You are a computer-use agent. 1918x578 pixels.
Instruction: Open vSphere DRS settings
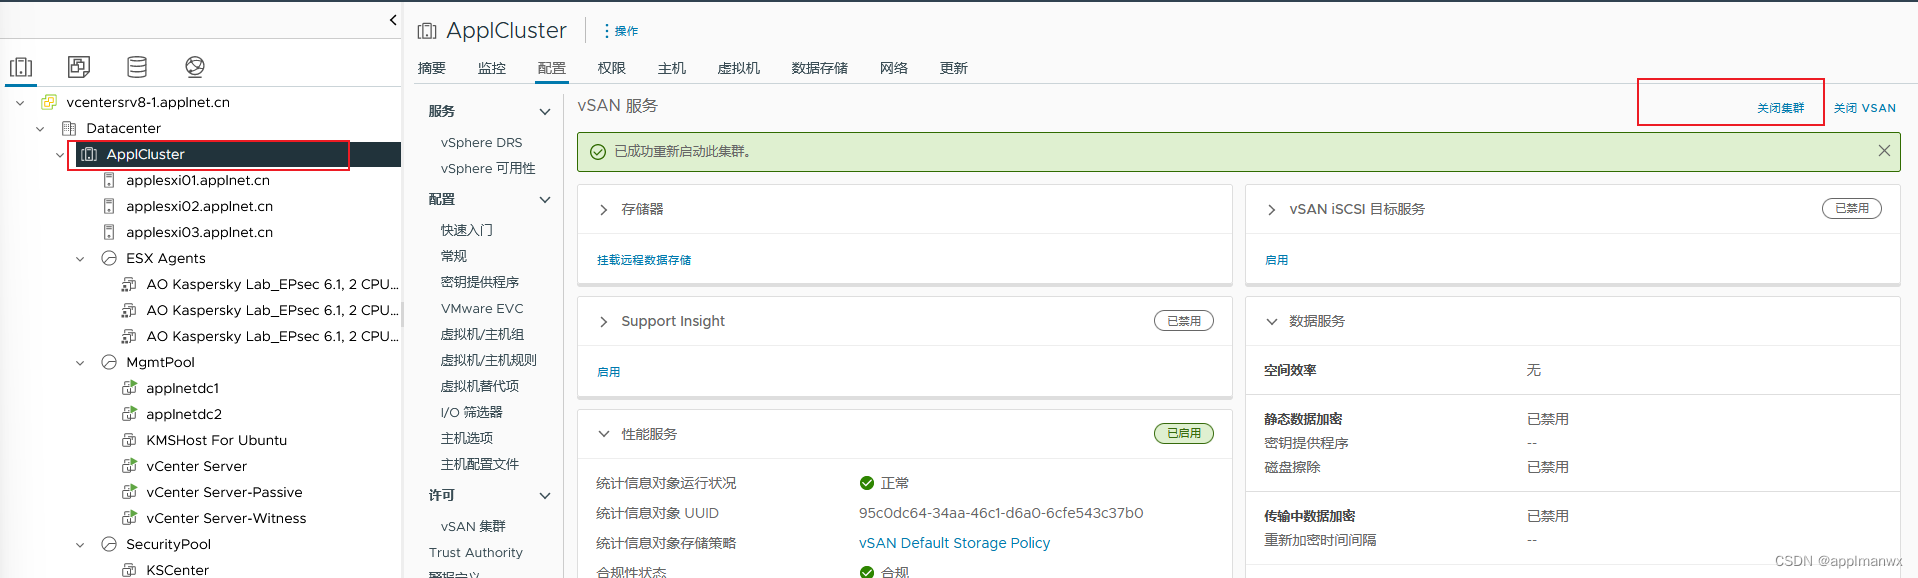[x=482, y=143]
